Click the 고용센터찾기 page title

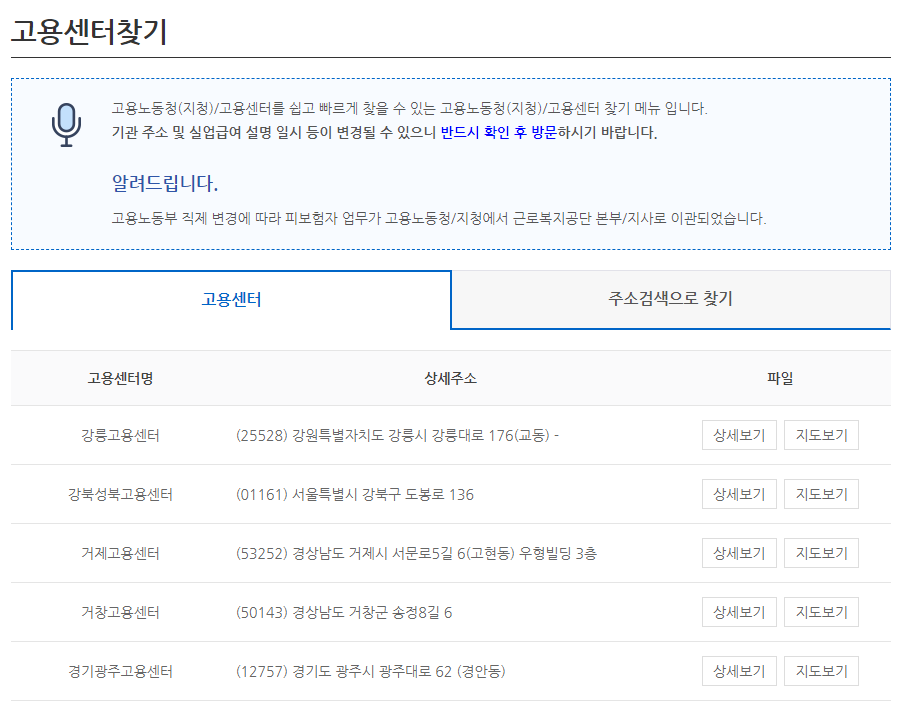[x=89, y=31]
